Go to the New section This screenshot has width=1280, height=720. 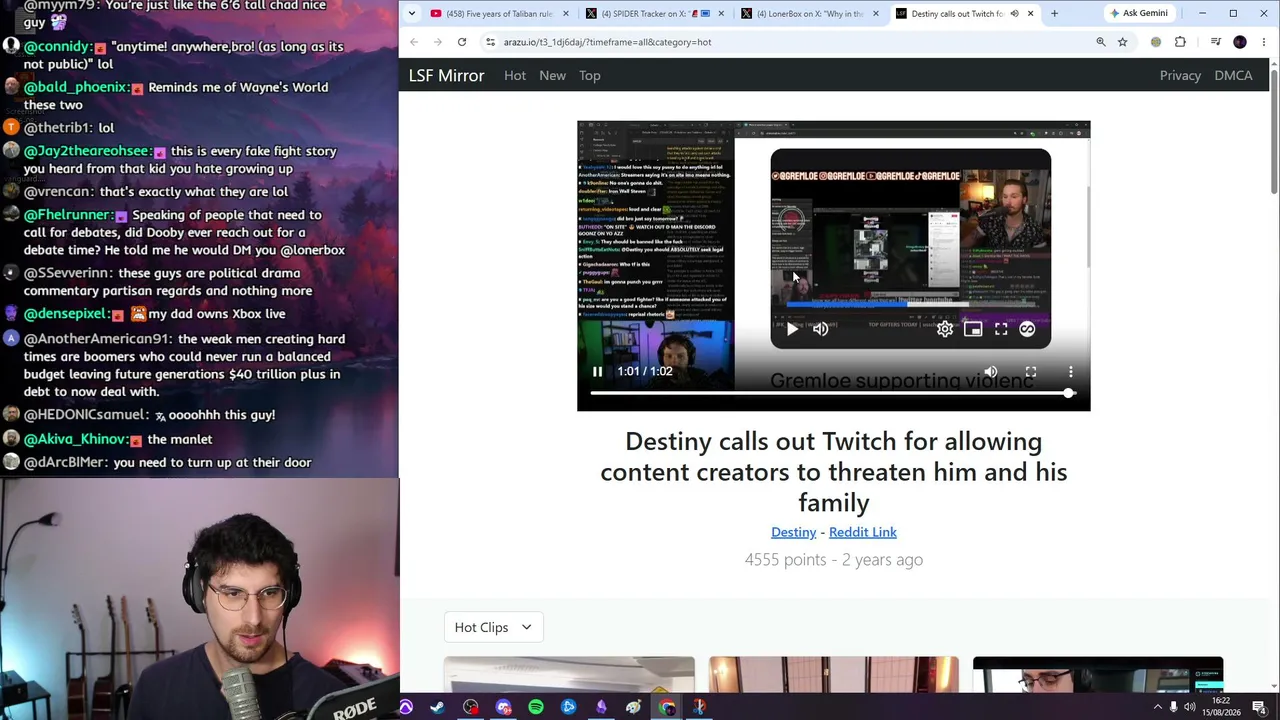click(x=552, y=76)
